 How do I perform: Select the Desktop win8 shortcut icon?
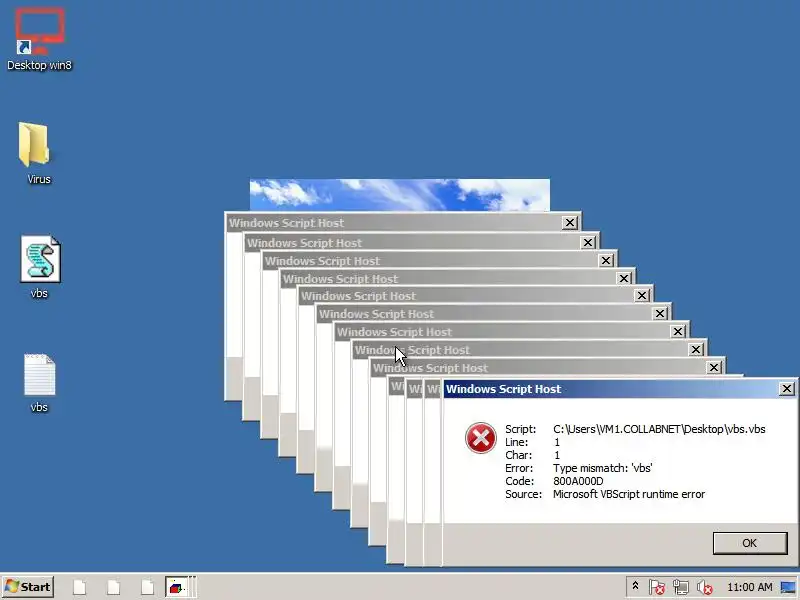pos(39,39)
